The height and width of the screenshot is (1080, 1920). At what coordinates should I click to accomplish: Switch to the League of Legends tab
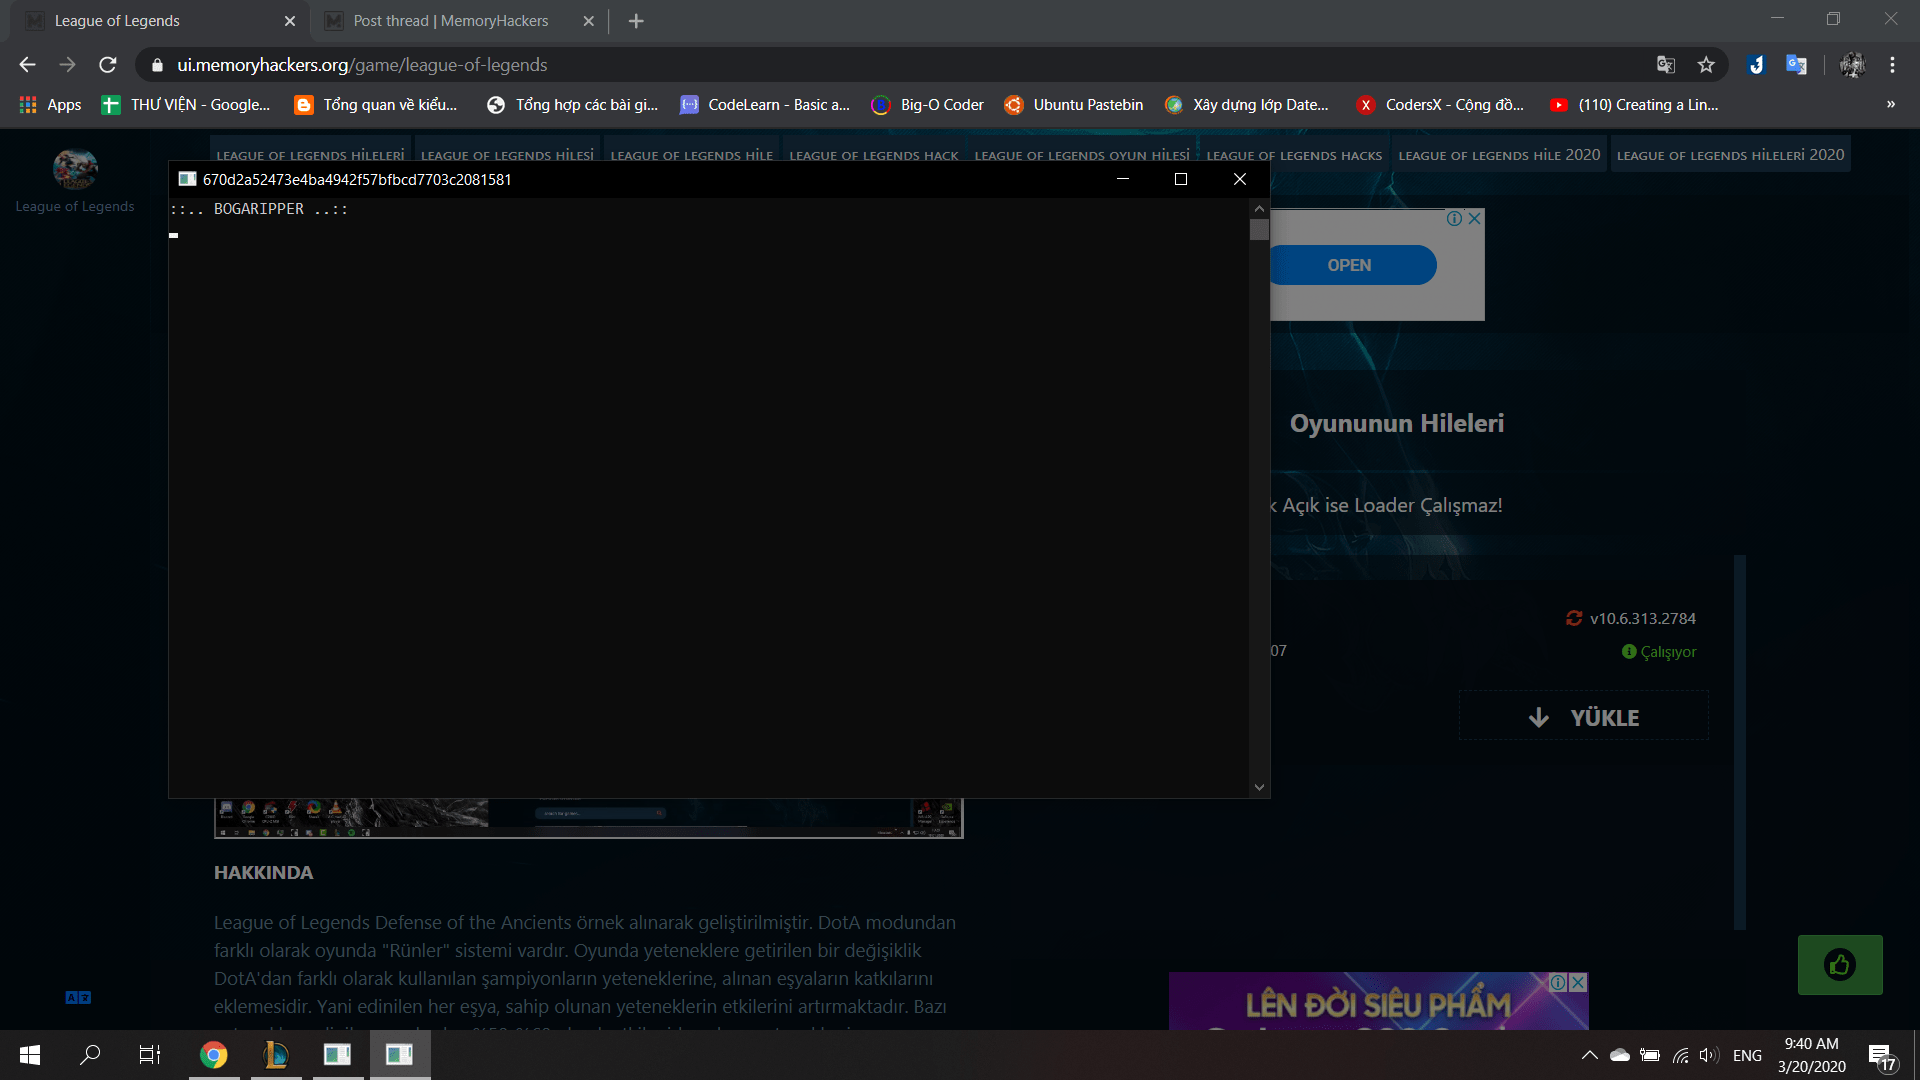point(160,21)
